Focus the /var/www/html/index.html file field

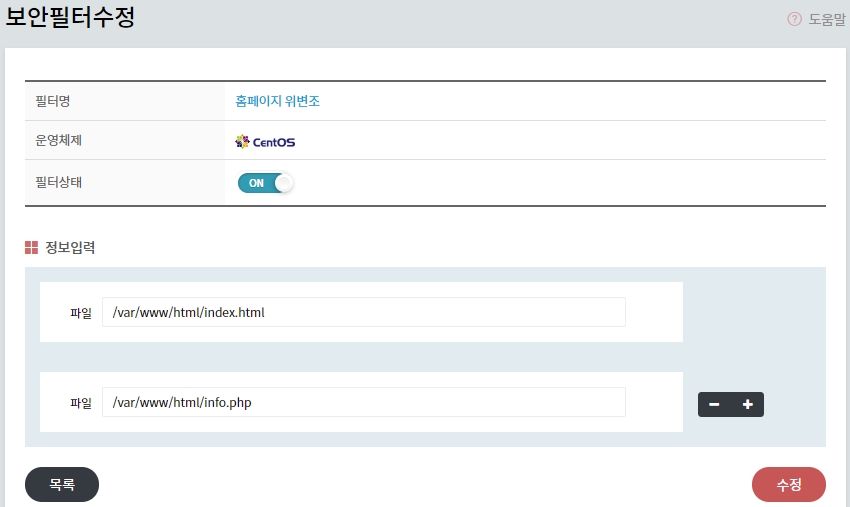click(x=363, y=312)
